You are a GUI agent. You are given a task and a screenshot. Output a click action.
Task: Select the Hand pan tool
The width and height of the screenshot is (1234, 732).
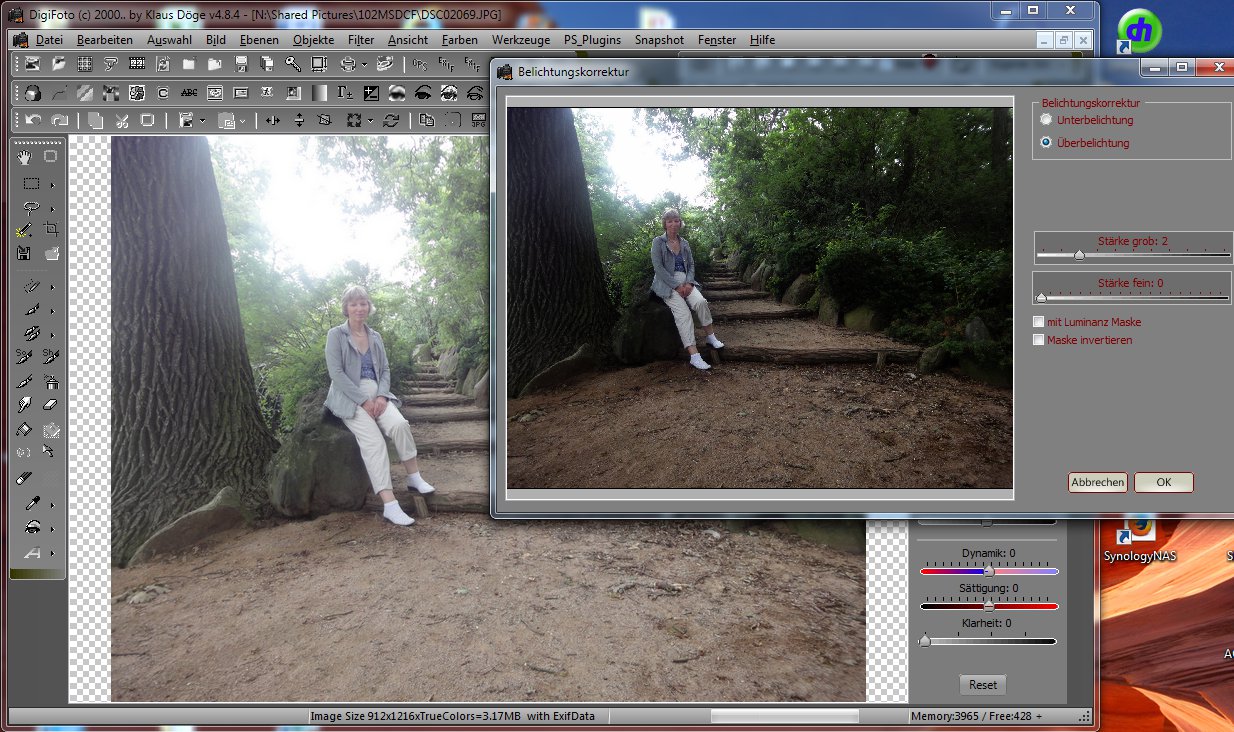[x=24, y=157]
